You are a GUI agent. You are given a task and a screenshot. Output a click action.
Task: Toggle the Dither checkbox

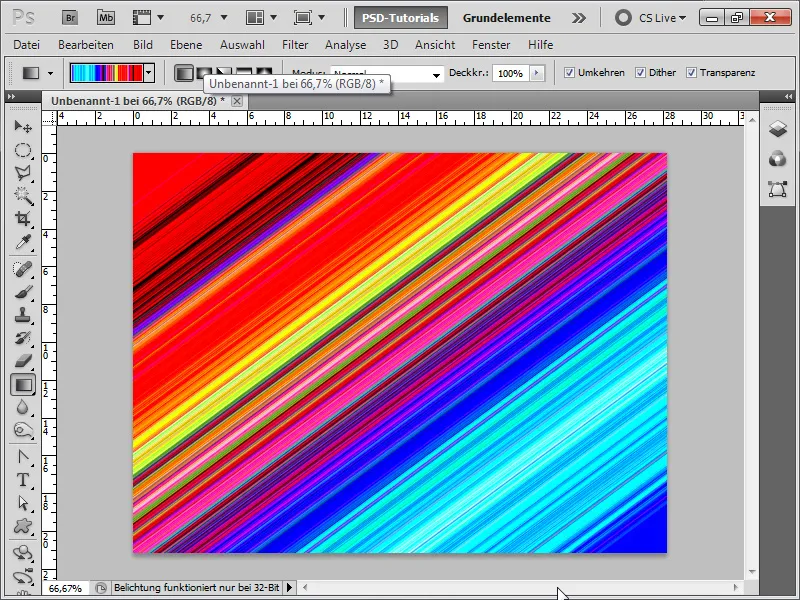pyautogui.click(x=640, y=72)
